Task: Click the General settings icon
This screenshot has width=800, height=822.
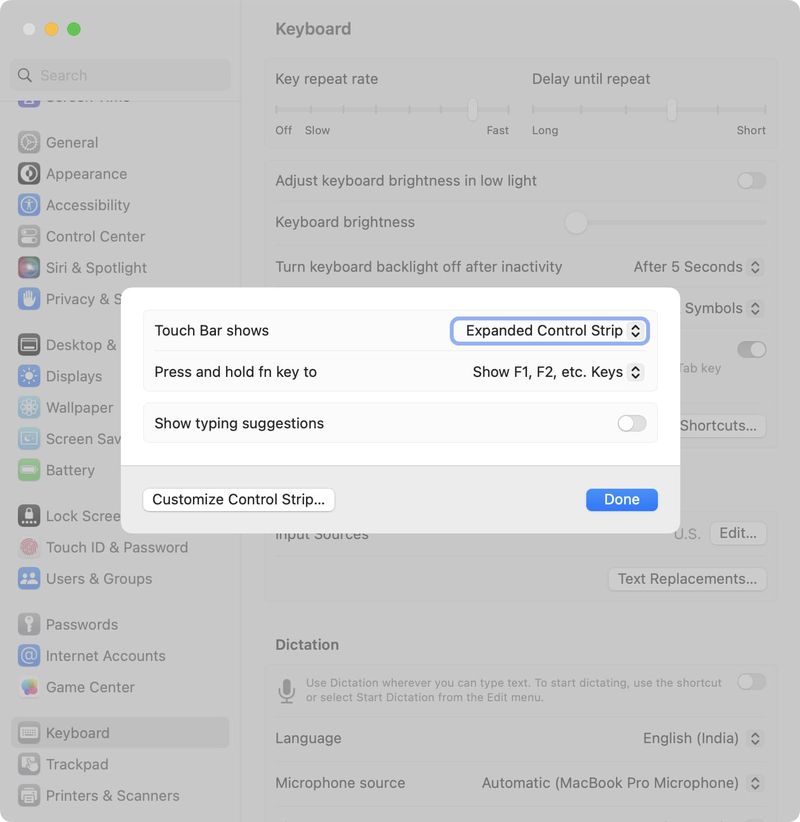Action: coord(29,143)
